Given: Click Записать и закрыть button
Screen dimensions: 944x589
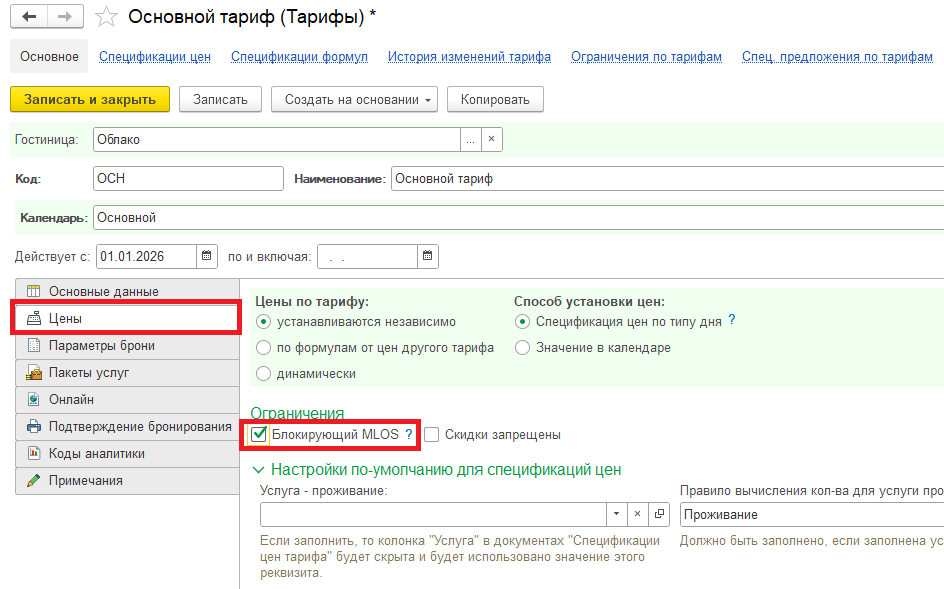Looking at the screenshot, I should 90,99.
